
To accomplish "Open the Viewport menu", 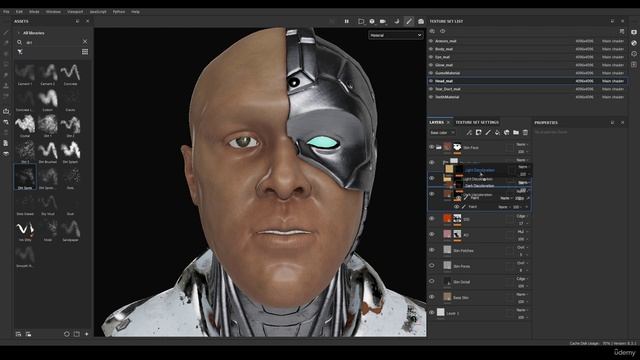I will point(75,12).
